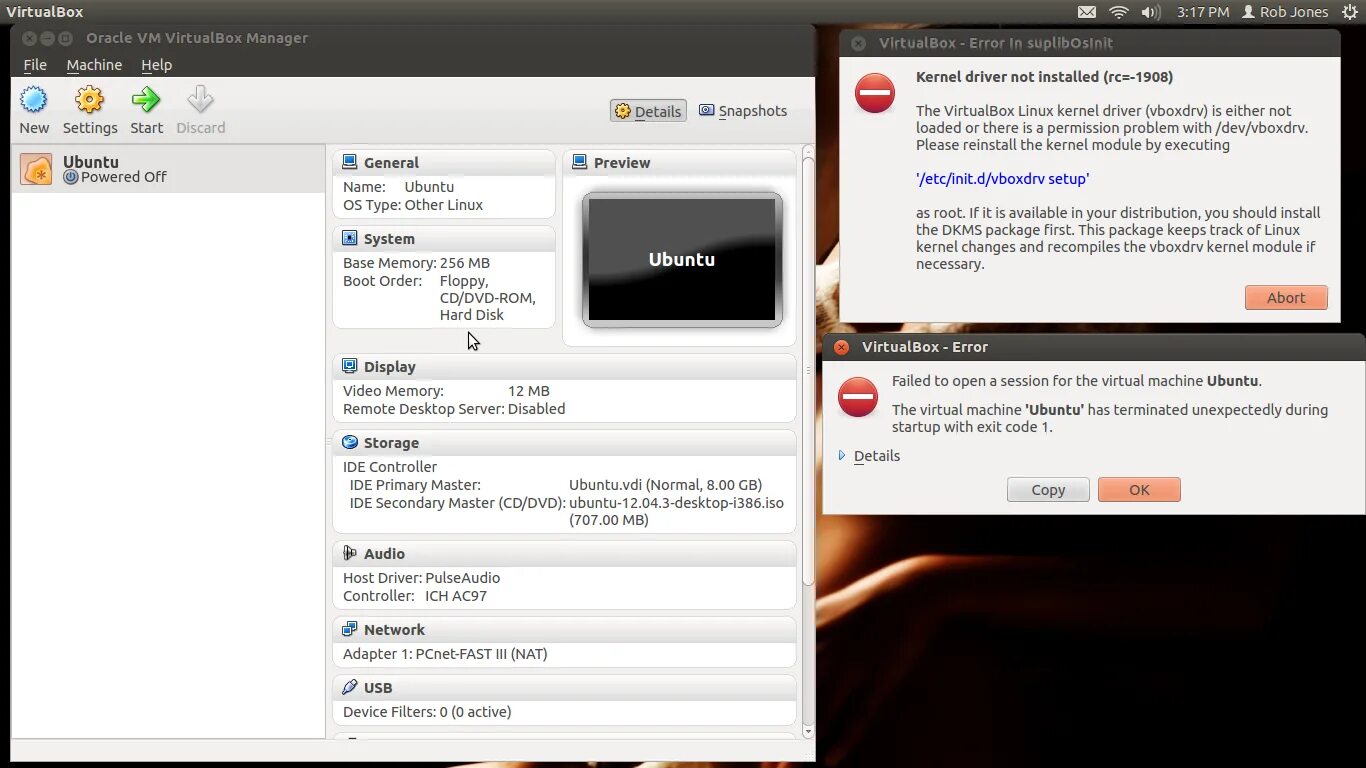The height and width of the screenshot is (768, 1366).
Task: Open the Rob Jones user menu
Action: click(x=1285, y=12)
